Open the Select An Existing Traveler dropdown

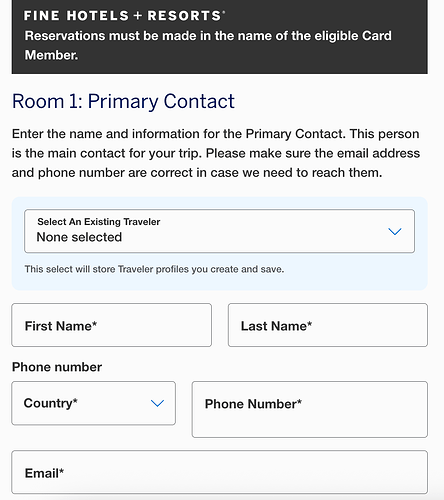[x=219, y=231]
